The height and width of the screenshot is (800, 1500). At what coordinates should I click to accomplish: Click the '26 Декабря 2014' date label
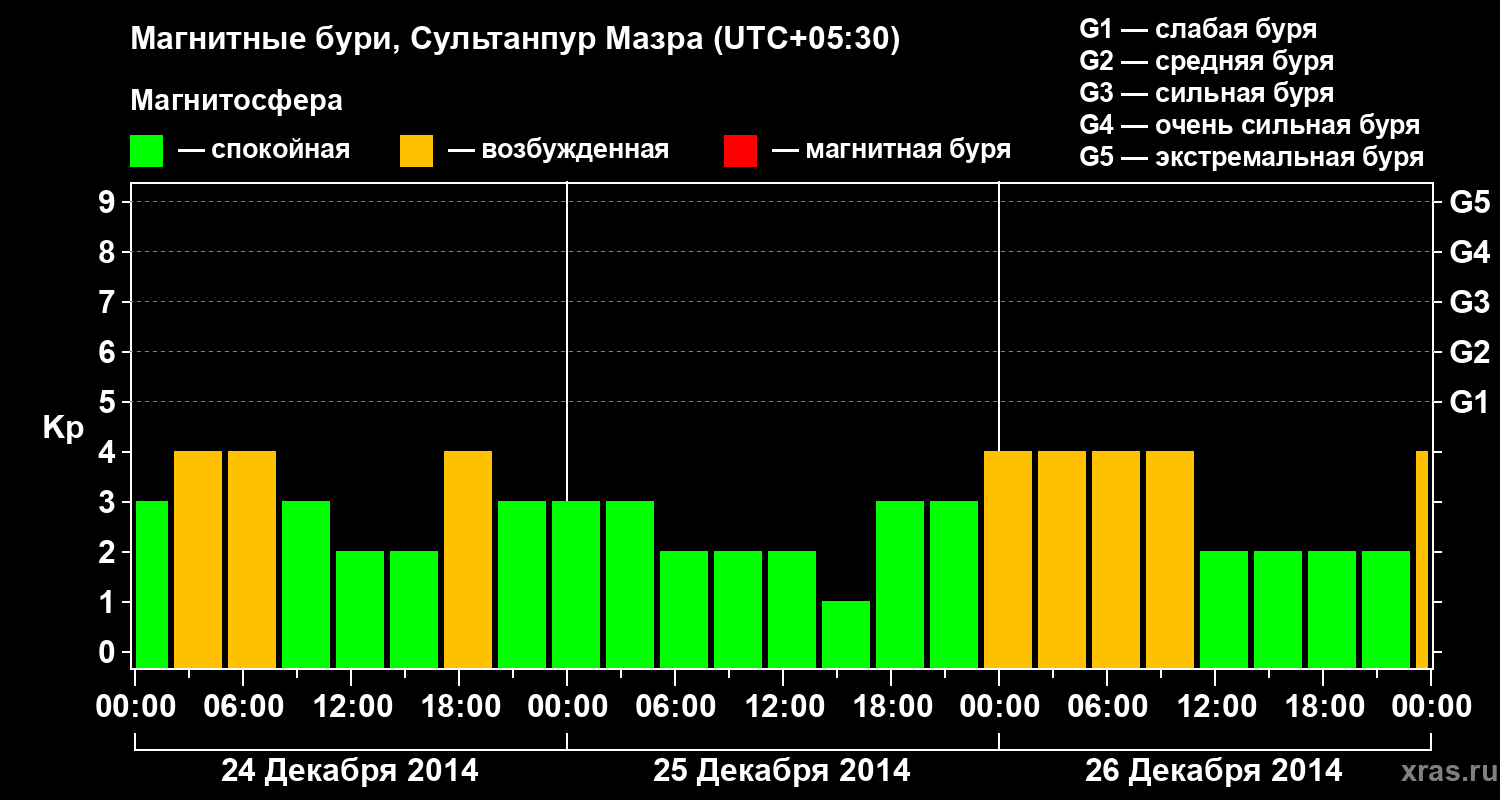point(1214,771)
